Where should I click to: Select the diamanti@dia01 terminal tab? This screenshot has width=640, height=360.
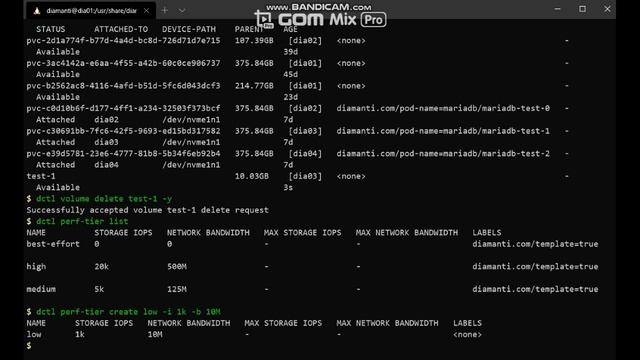[x=91, y=11]
